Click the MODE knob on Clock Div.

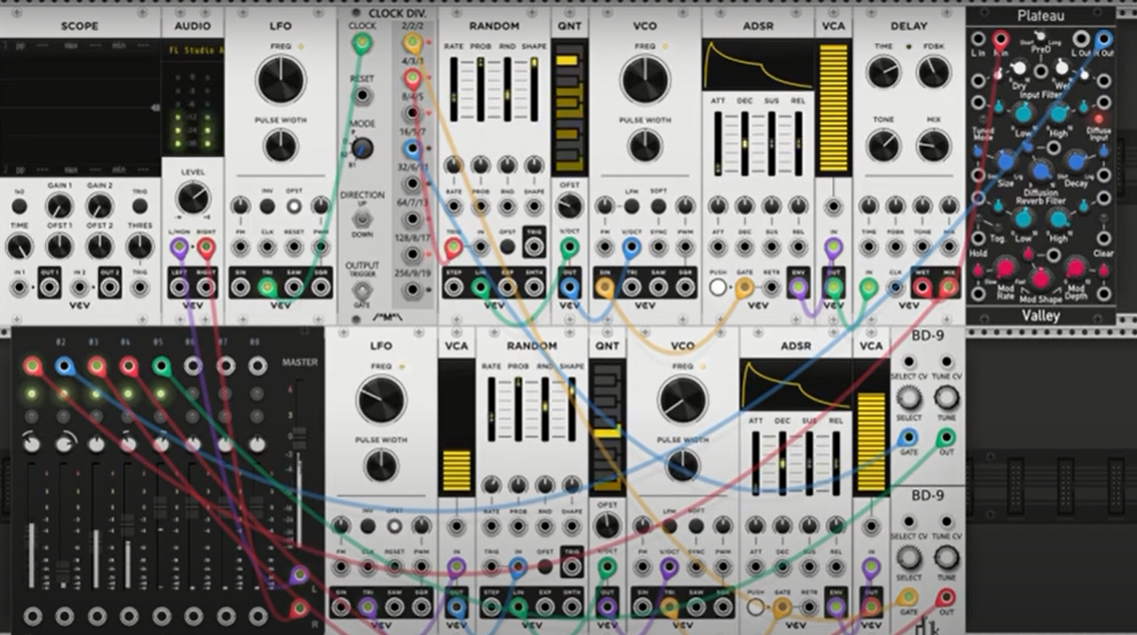(x=361, y=149)
